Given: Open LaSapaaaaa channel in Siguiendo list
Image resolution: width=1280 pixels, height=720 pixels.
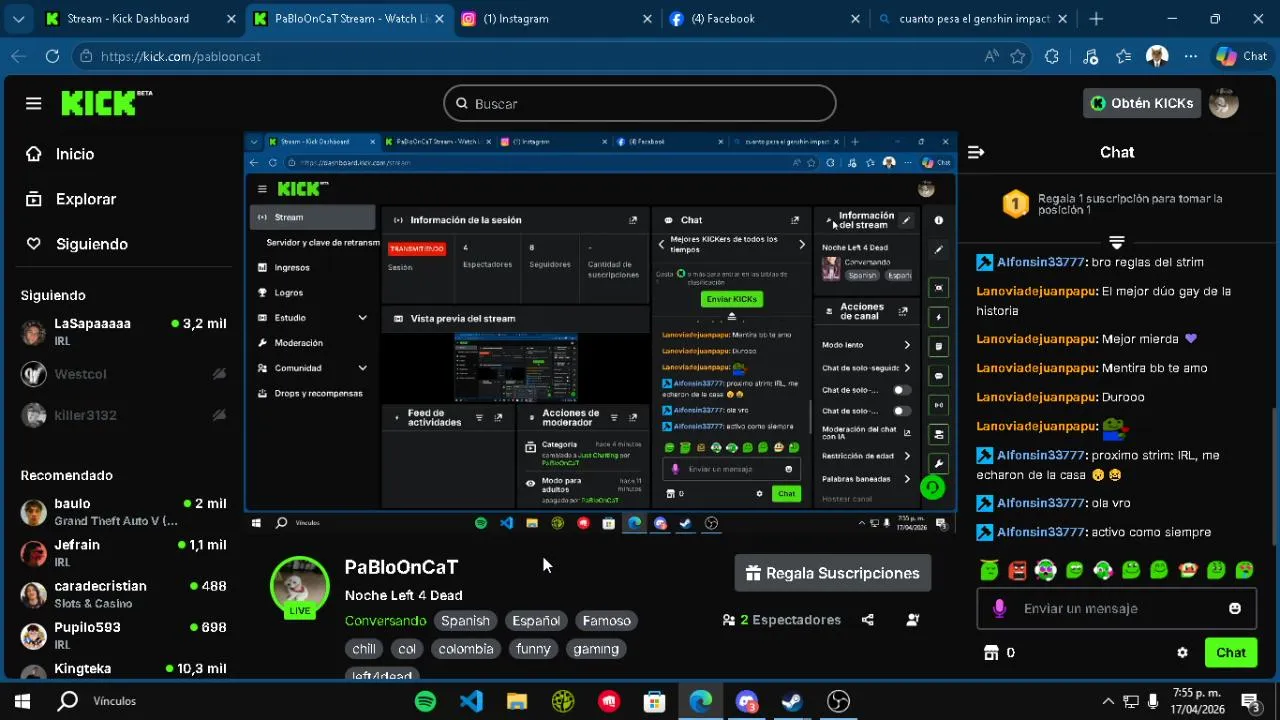Looking at the screenshot, I should (x=124, y=332).
